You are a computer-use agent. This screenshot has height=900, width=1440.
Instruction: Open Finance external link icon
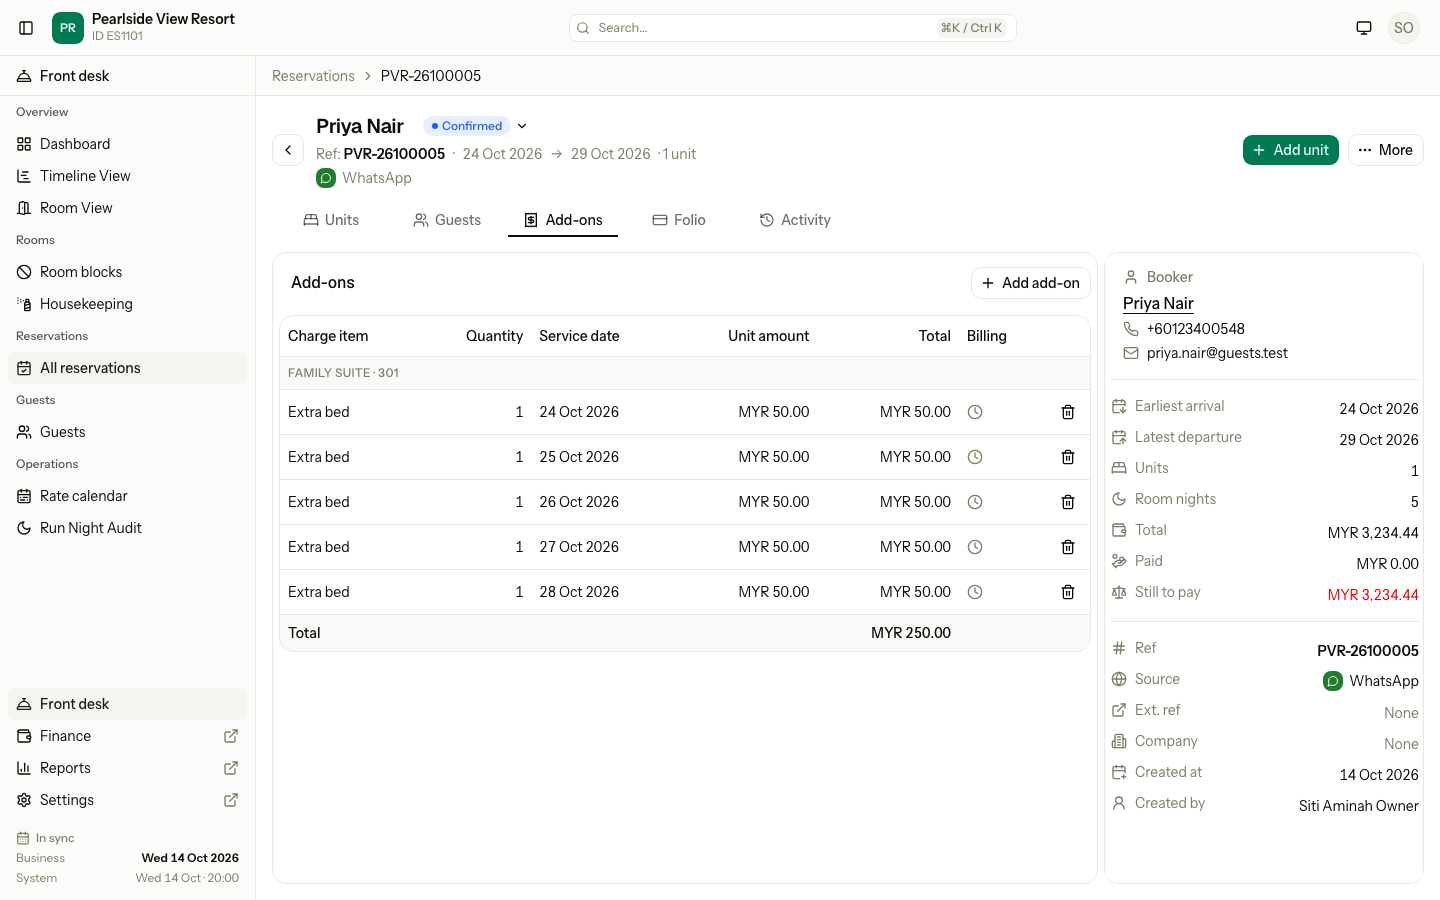point(231,736)
